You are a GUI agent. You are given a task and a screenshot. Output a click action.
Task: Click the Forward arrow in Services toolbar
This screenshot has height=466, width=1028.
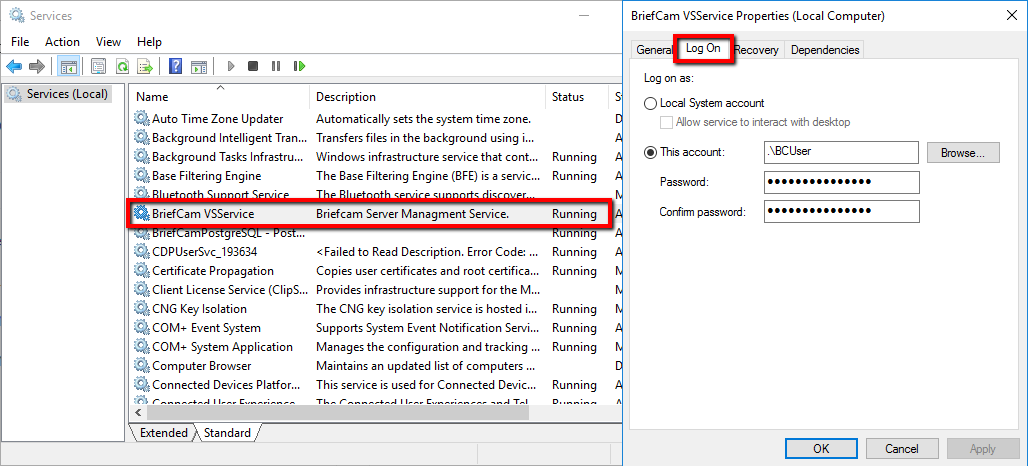click(37, 66)
